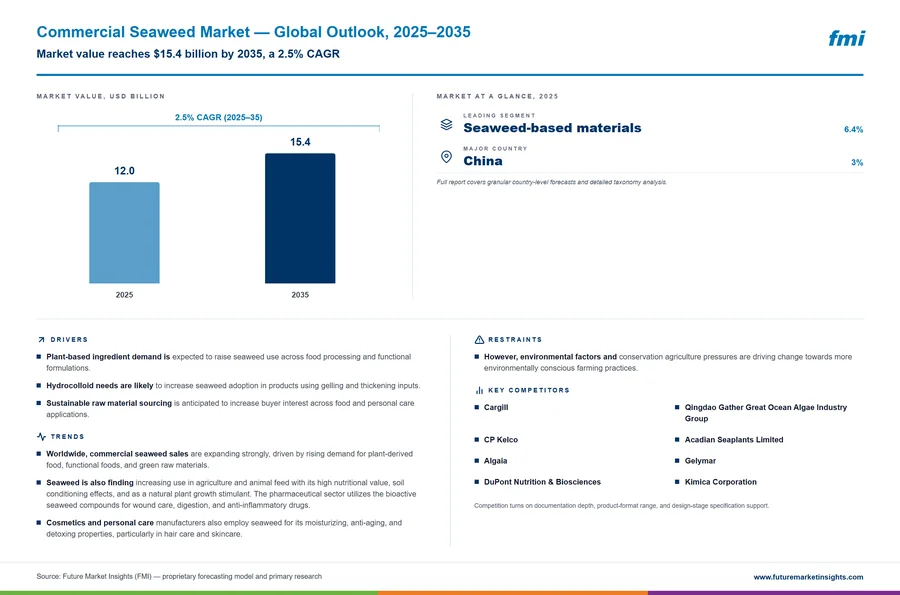Click the Sustainable raw material sourcing bullet
Screen dimensions: 900x595
coord(228,409)
